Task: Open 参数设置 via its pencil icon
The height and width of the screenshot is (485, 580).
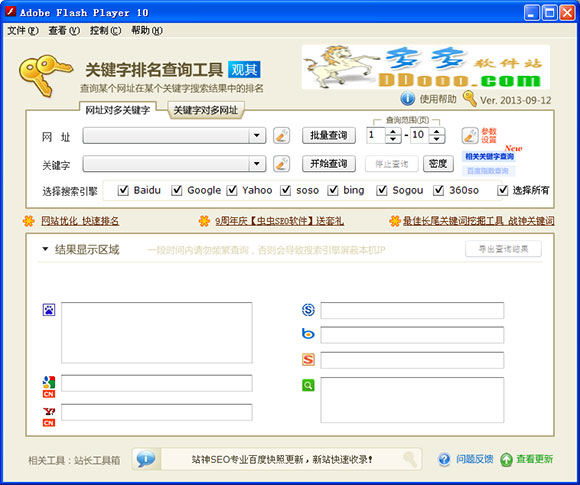Action: click(x=470, y=135)
